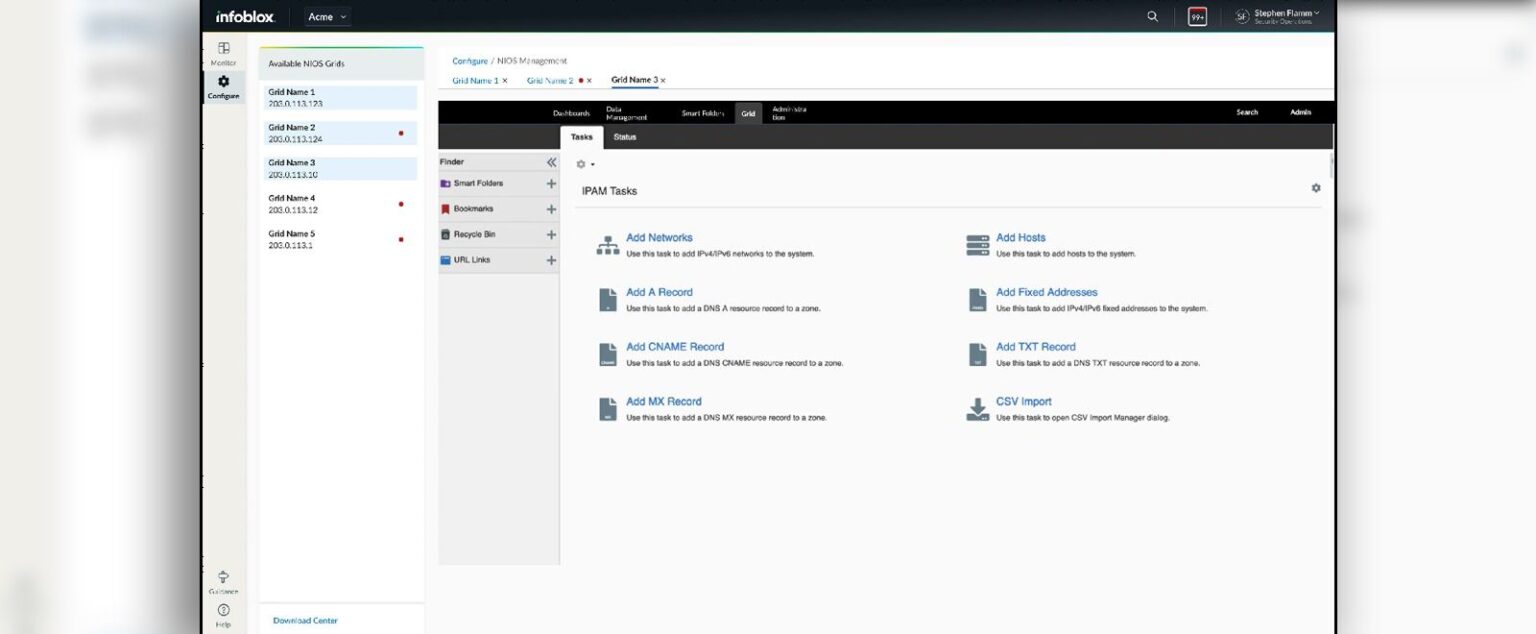Viewport: 1536px width, 634px height.
Task: Click the Add Networks network icon
Action: point(607,243)
